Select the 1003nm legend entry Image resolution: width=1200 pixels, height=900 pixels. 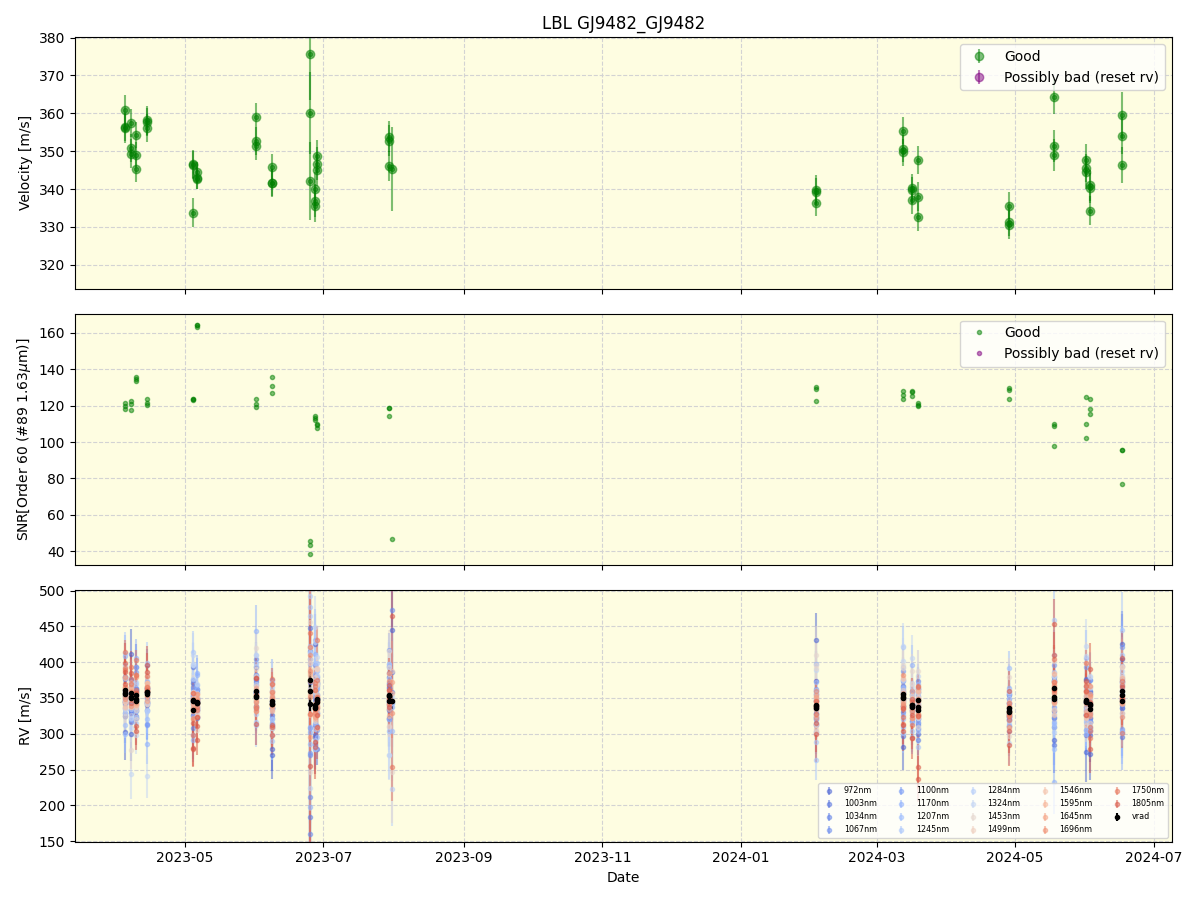point(850,803)
